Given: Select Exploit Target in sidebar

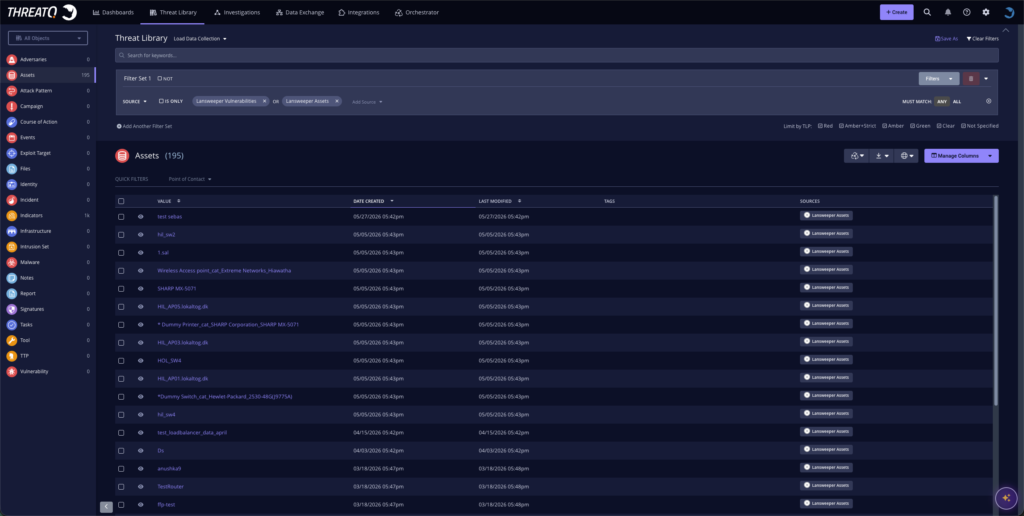Looking at the screenshot, I should click(x=35, y=153).
